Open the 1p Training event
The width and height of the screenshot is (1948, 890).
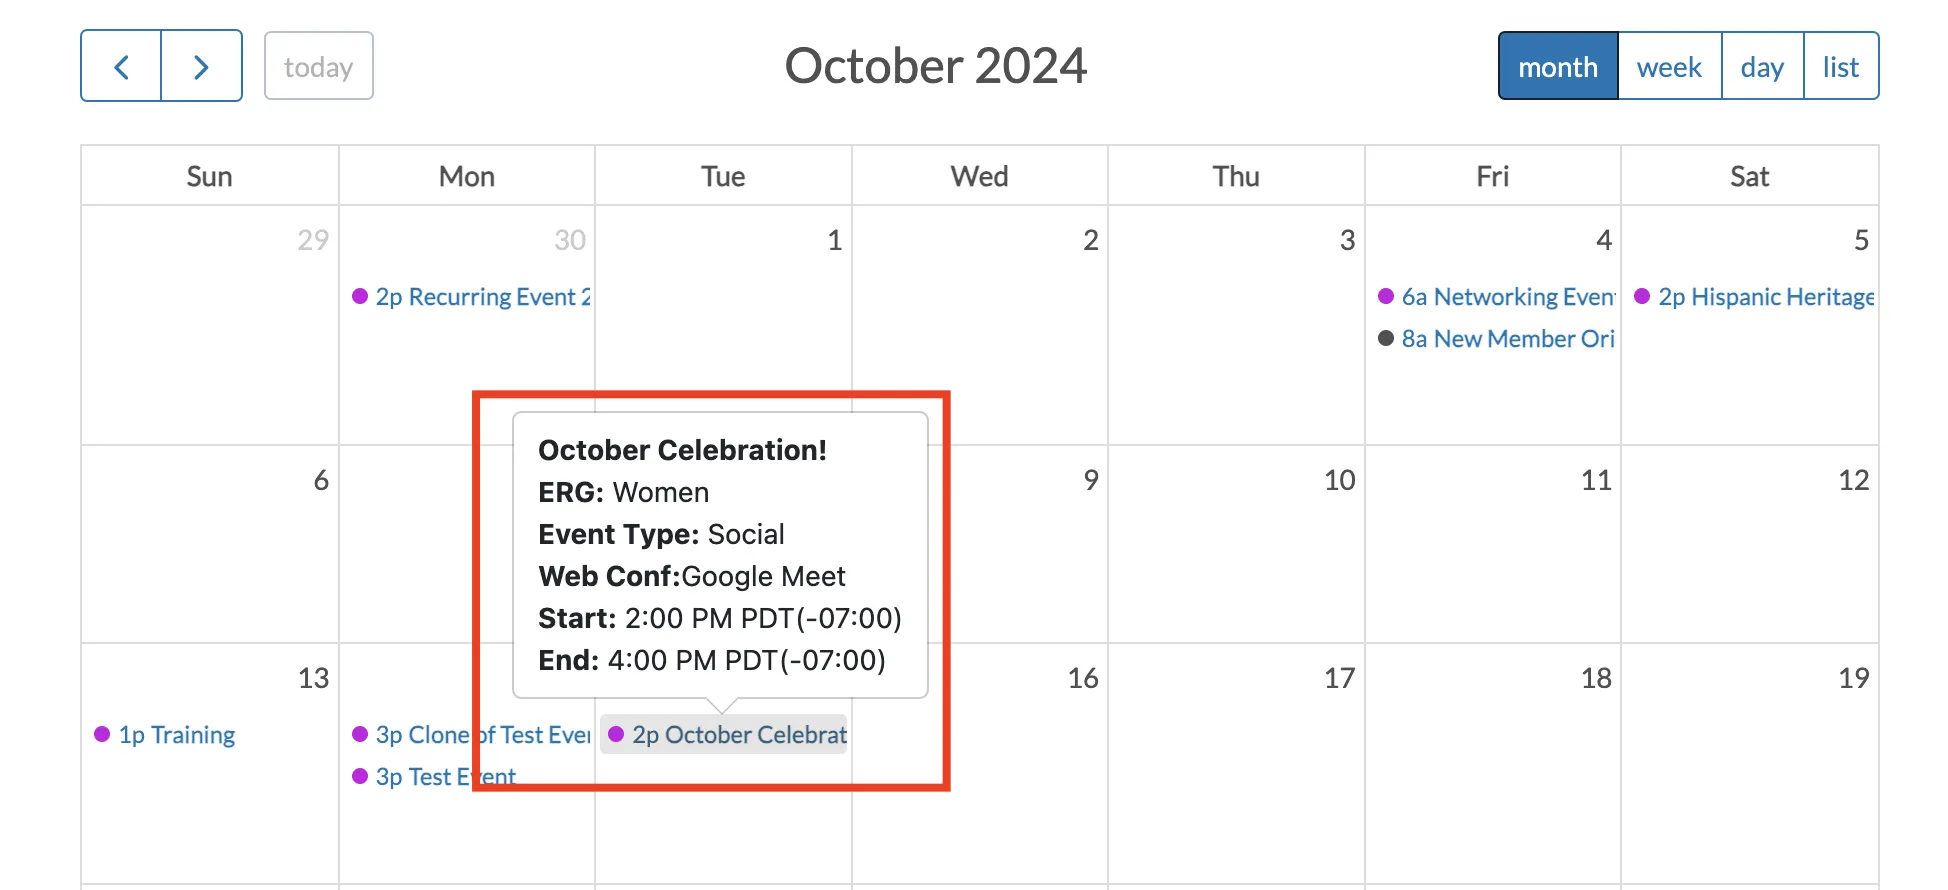(165, 735)
